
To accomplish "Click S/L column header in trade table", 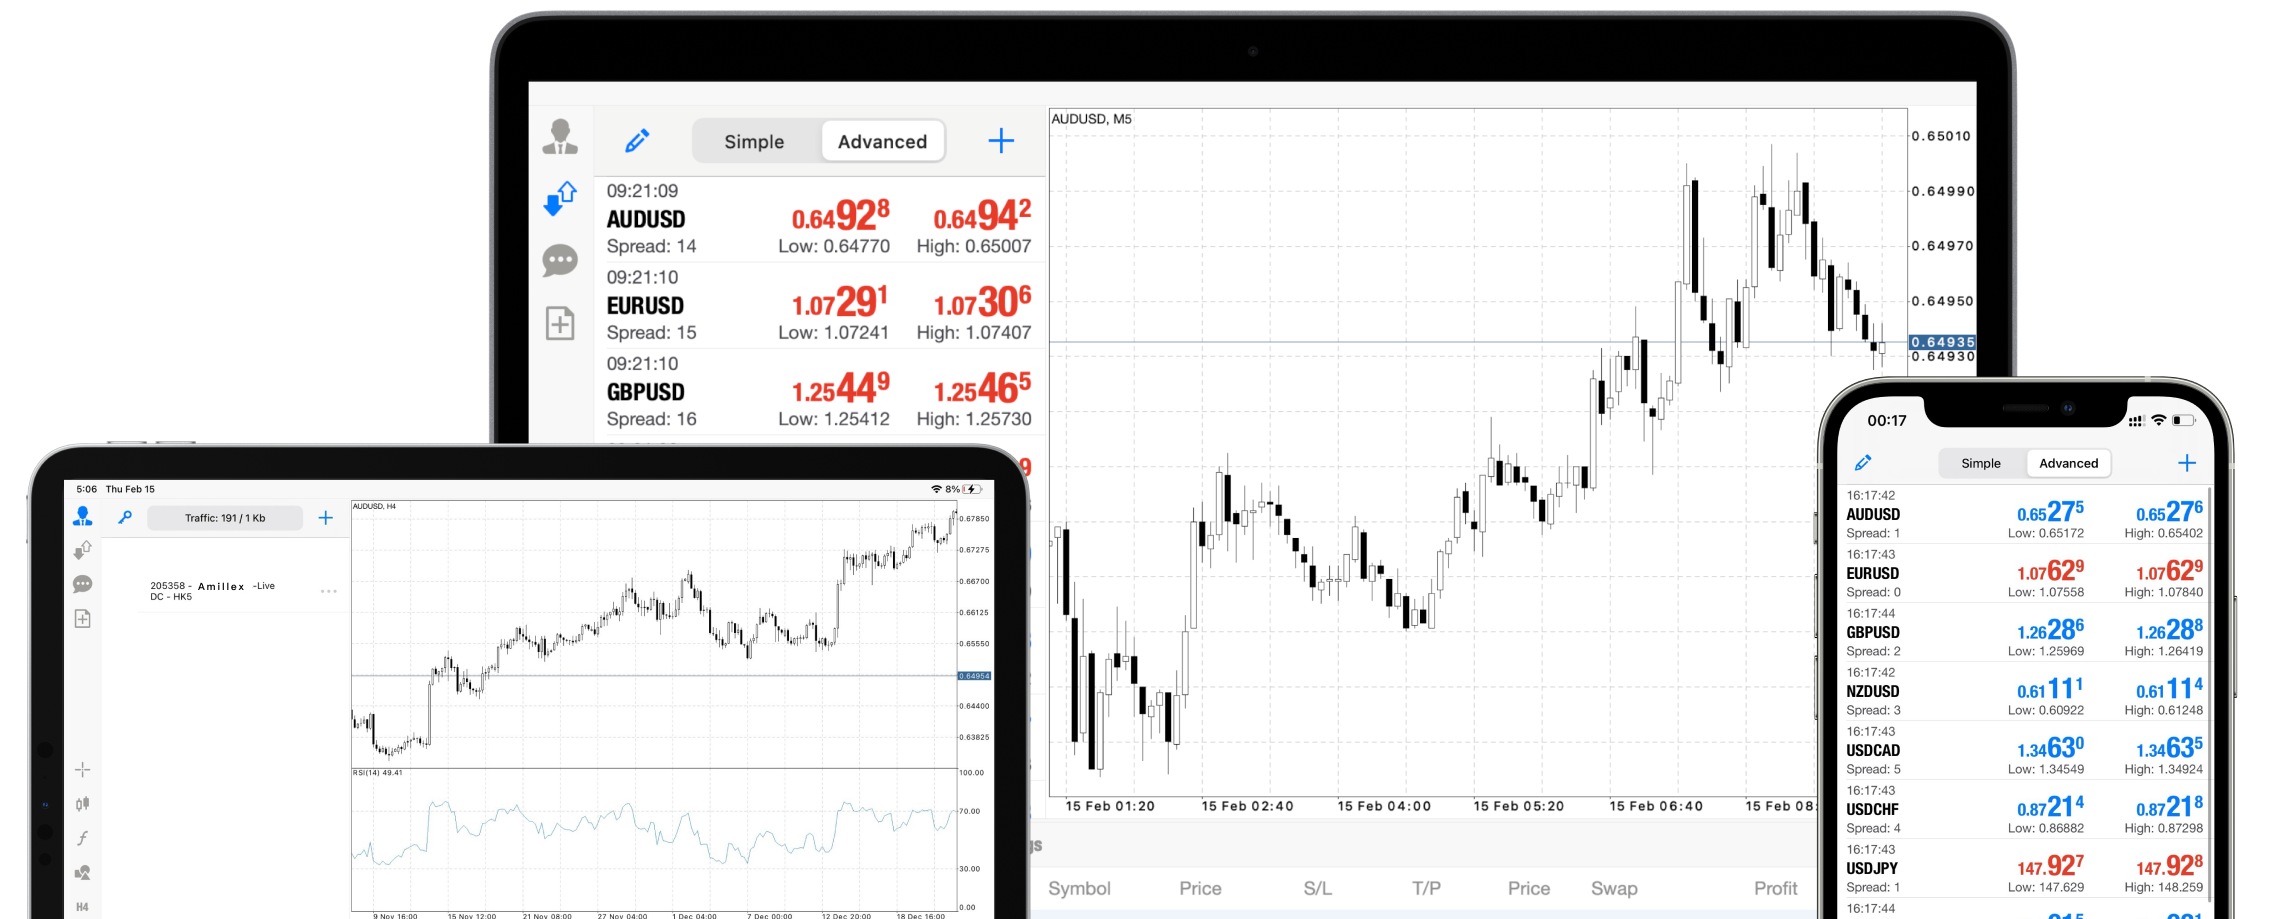I will (1317, 888).
